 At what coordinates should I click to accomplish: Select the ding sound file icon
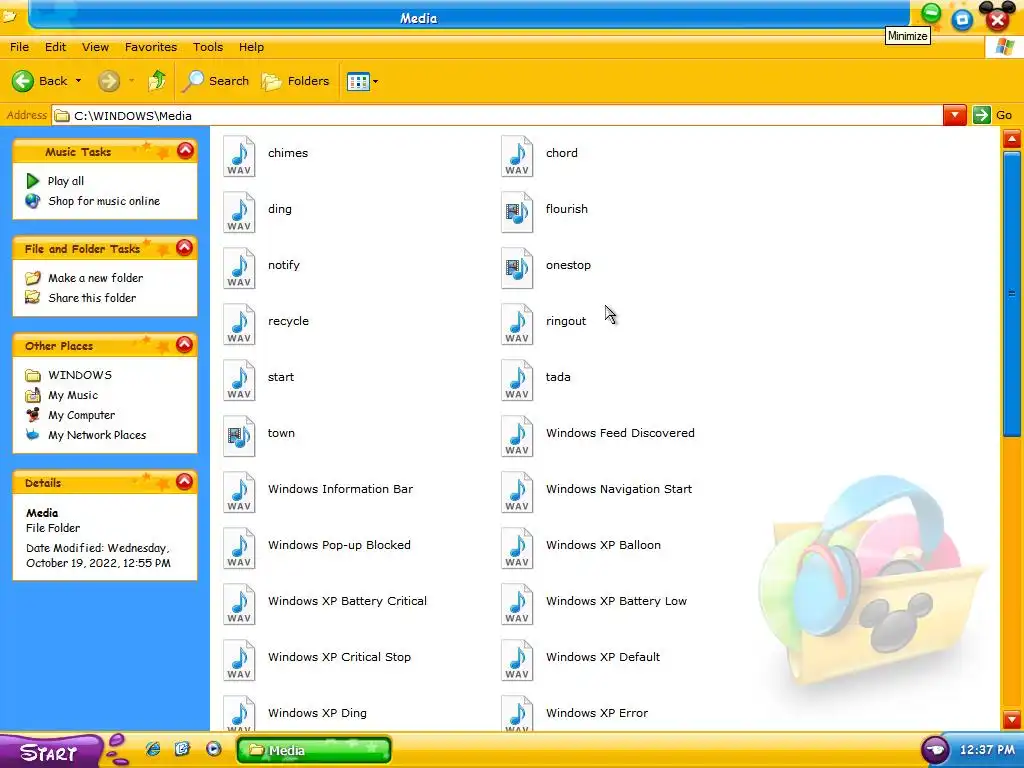[239, 212]
